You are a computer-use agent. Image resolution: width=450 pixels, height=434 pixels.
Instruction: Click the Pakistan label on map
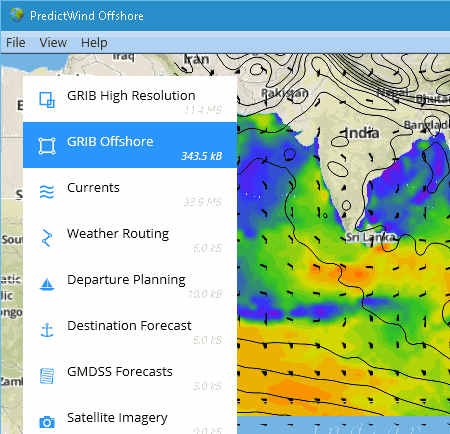click(284, 93)
